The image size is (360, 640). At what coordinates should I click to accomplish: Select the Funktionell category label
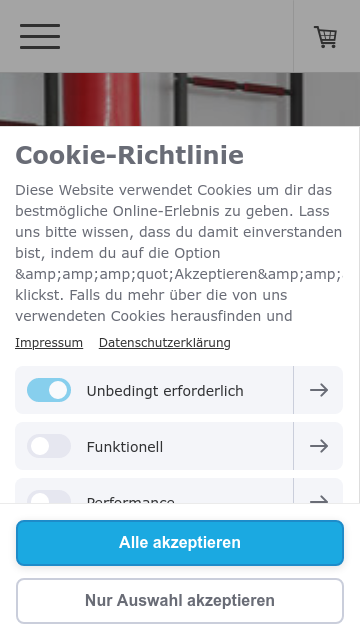[x=125, y=447]
